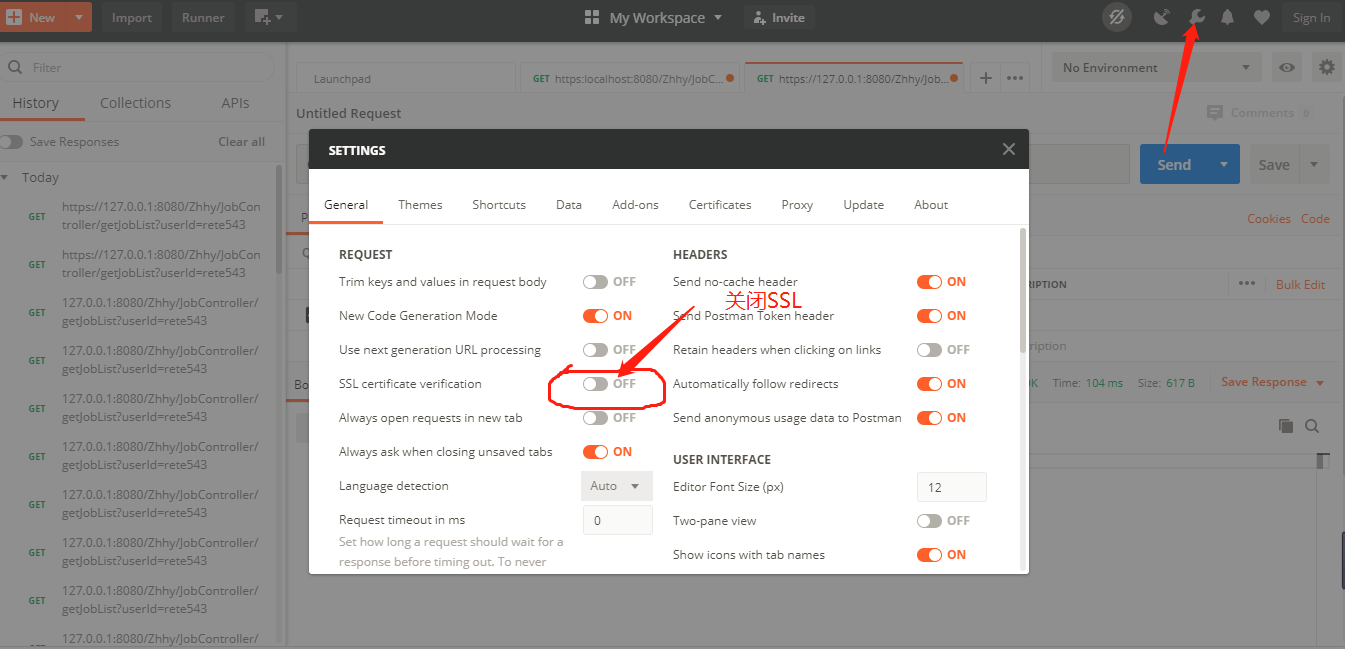Click the Request timeout in ms field
Image resolution: width=1345 pixels, height=649 pixels.
tap(618, 520)
